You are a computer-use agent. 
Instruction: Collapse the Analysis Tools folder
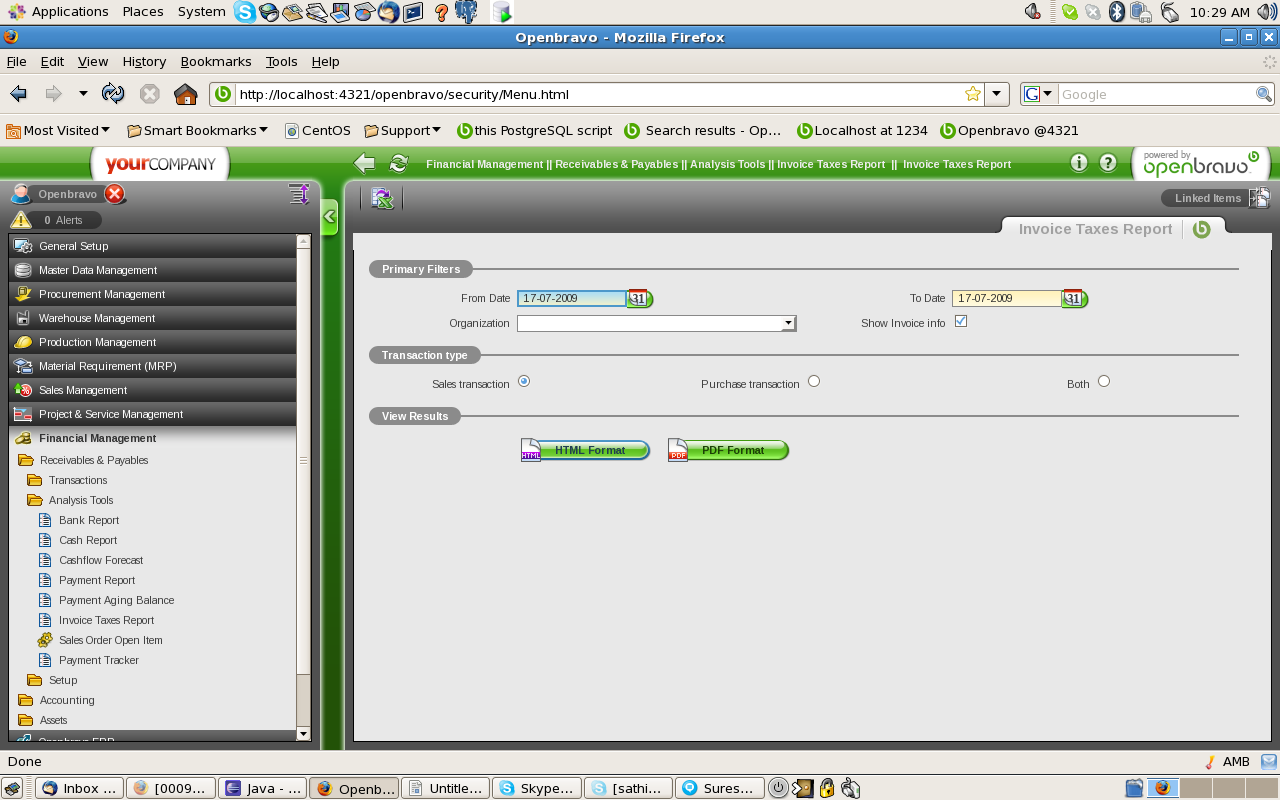35,500
